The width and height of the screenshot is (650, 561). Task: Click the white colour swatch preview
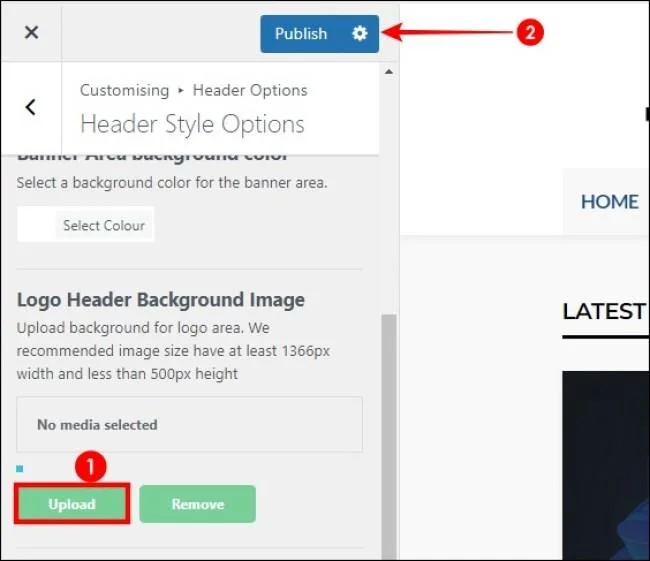coord(36,225)
